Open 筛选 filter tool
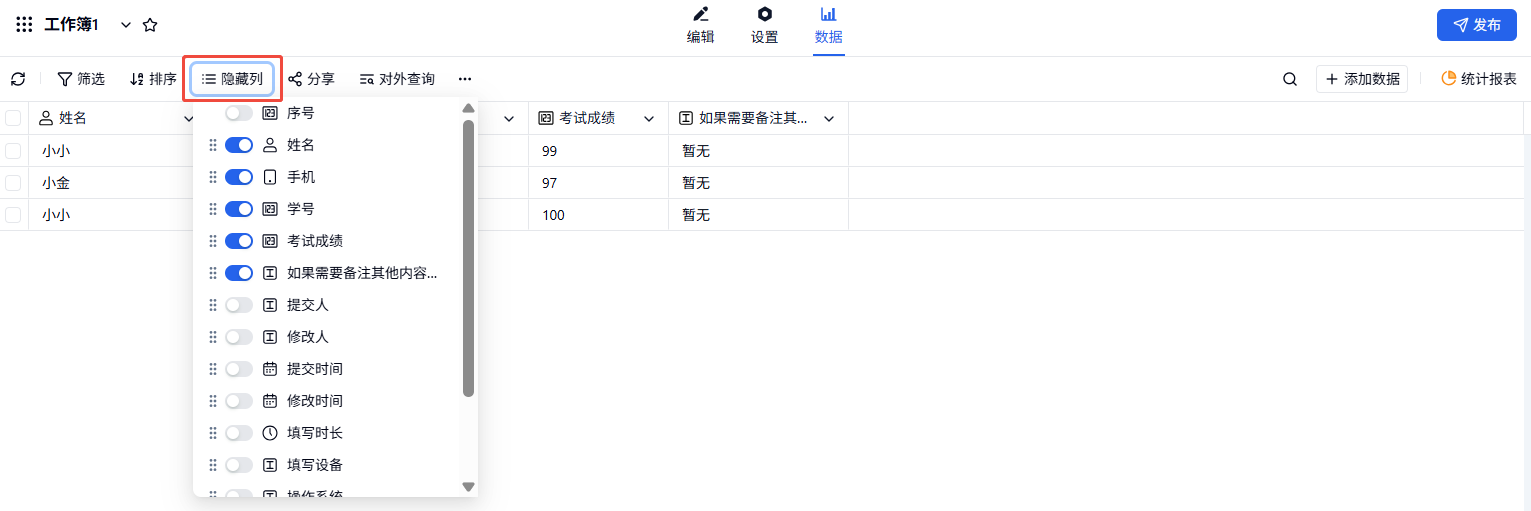Screen dimensions: 1531x511 81,79
